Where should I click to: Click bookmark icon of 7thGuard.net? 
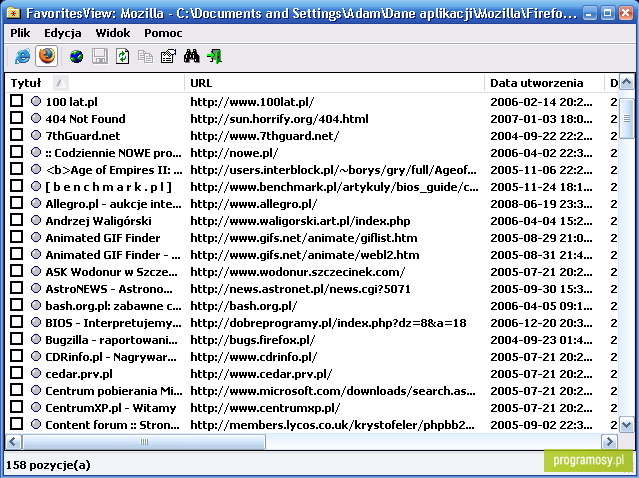coord(36,135)
